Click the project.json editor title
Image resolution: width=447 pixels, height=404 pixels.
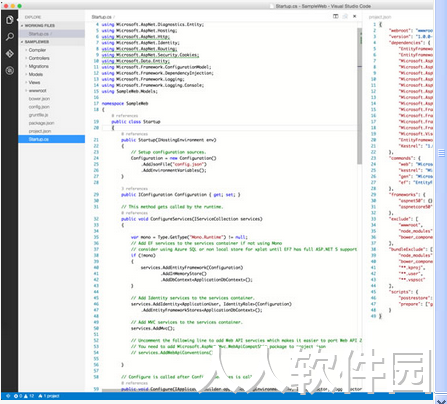(x=380, y=17)
